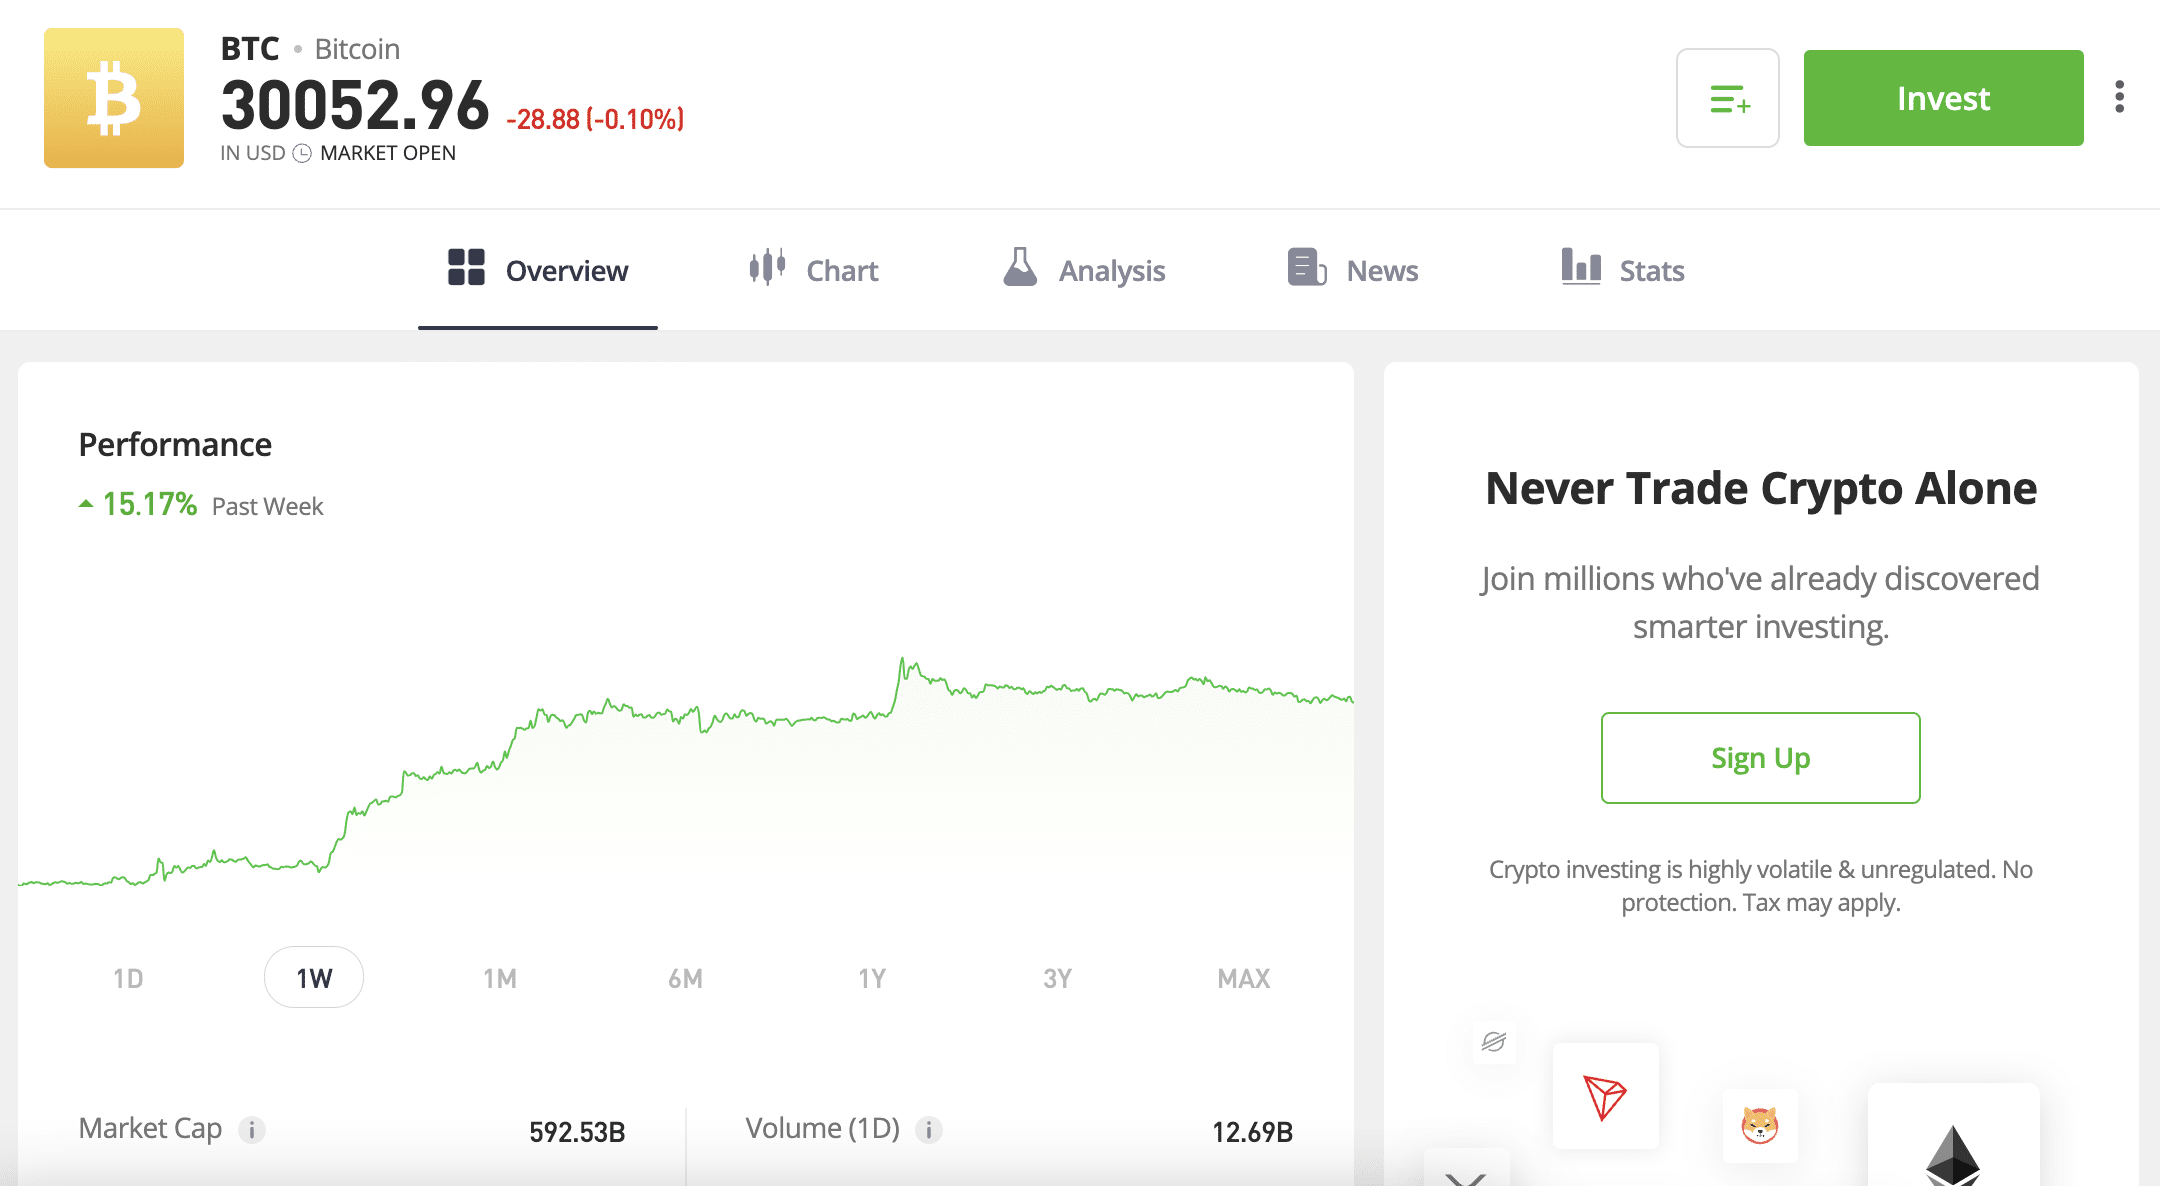The width and height of the screenshot is (2160, 1186).
Task: Click the Overview grid icon
Action: (x=466, y=267)
